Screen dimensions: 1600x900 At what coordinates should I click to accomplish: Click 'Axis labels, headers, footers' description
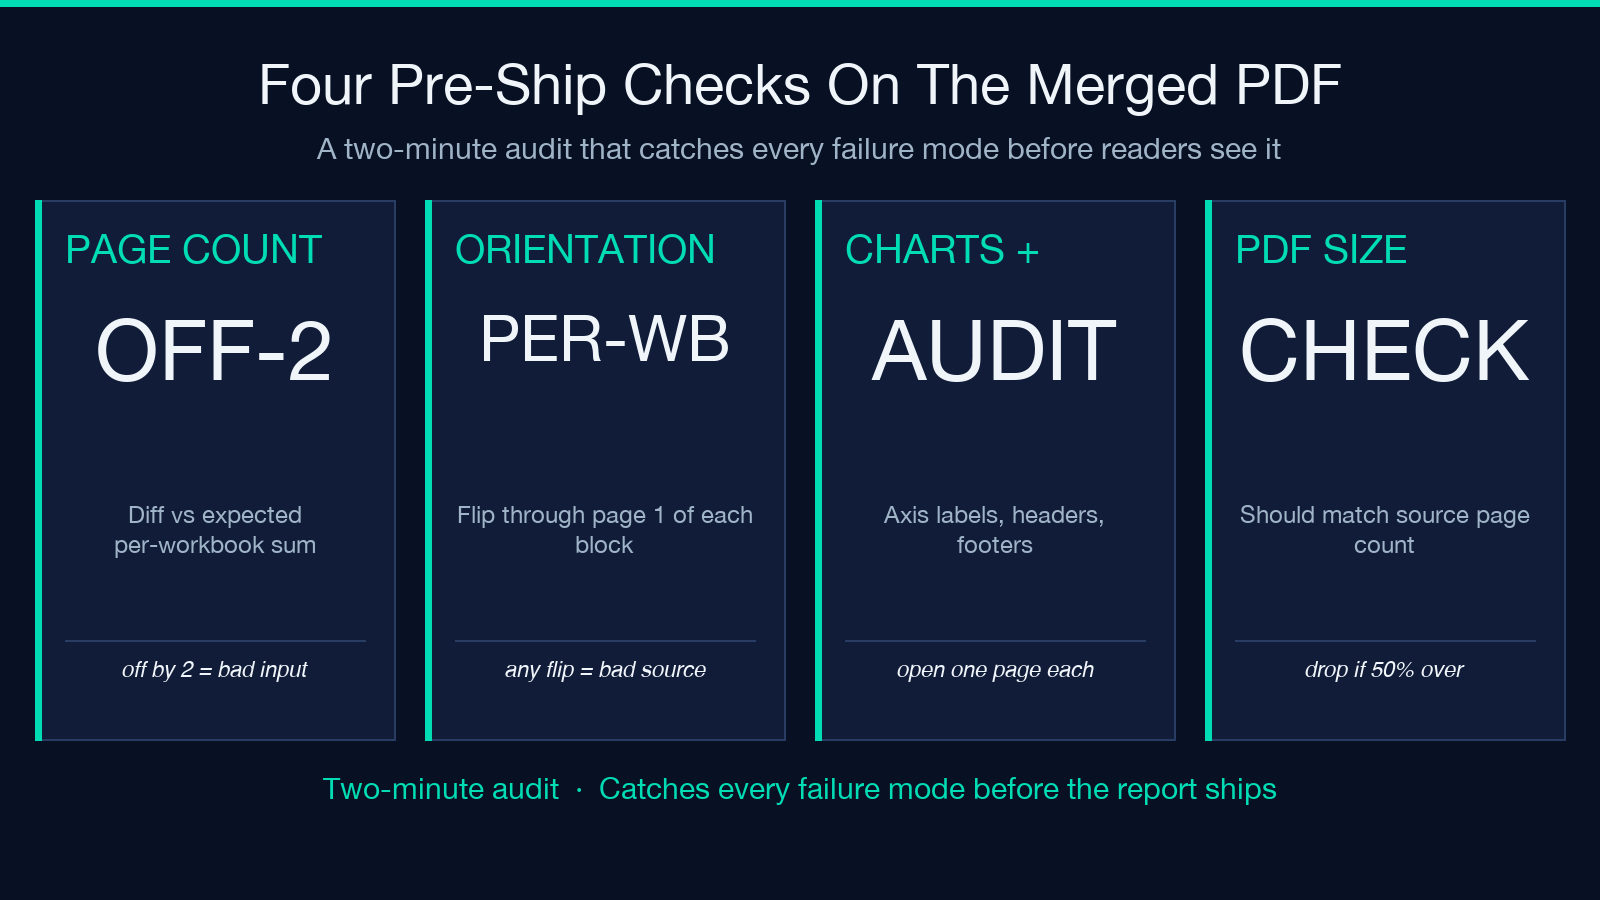(x=995, y=530)
